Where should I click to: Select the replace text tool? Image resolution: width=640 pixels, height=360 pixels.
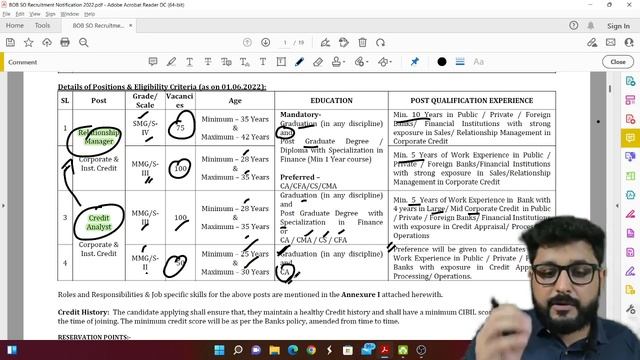point(226,62)
